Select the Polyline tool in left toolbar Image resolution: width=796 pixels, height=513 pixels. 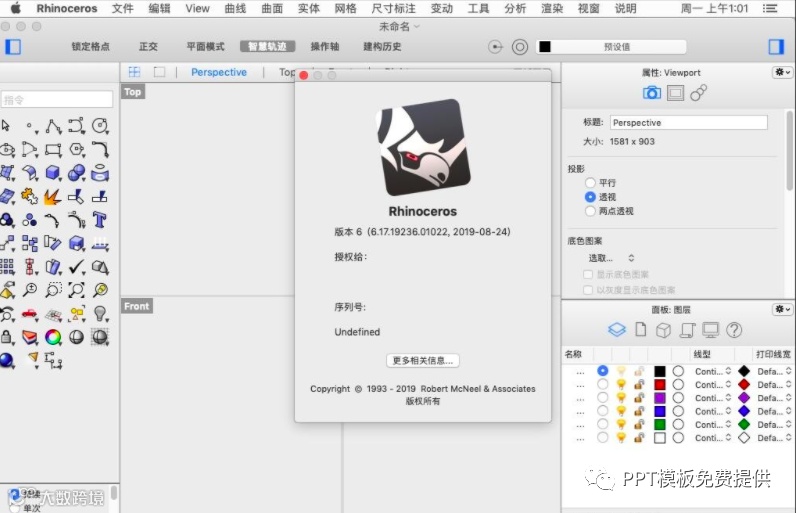point(53,126)
